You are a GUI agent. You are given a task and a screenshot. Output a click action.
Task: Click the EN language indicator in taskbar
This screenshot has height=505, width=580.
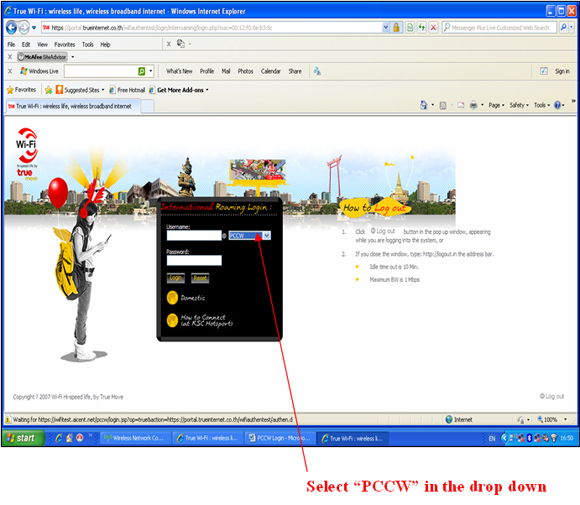pyautogui.click(x=492, y=438)
